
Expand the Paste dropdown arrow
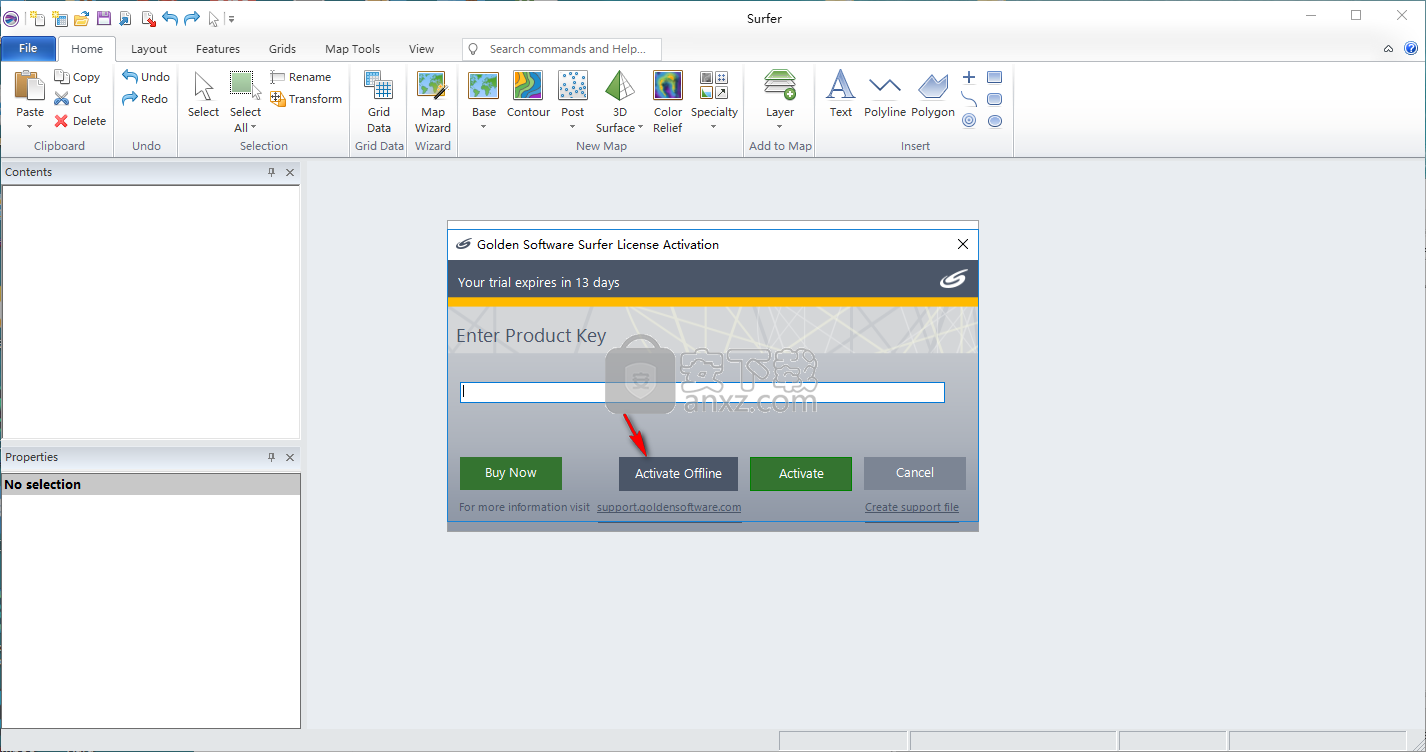point(30,127)
